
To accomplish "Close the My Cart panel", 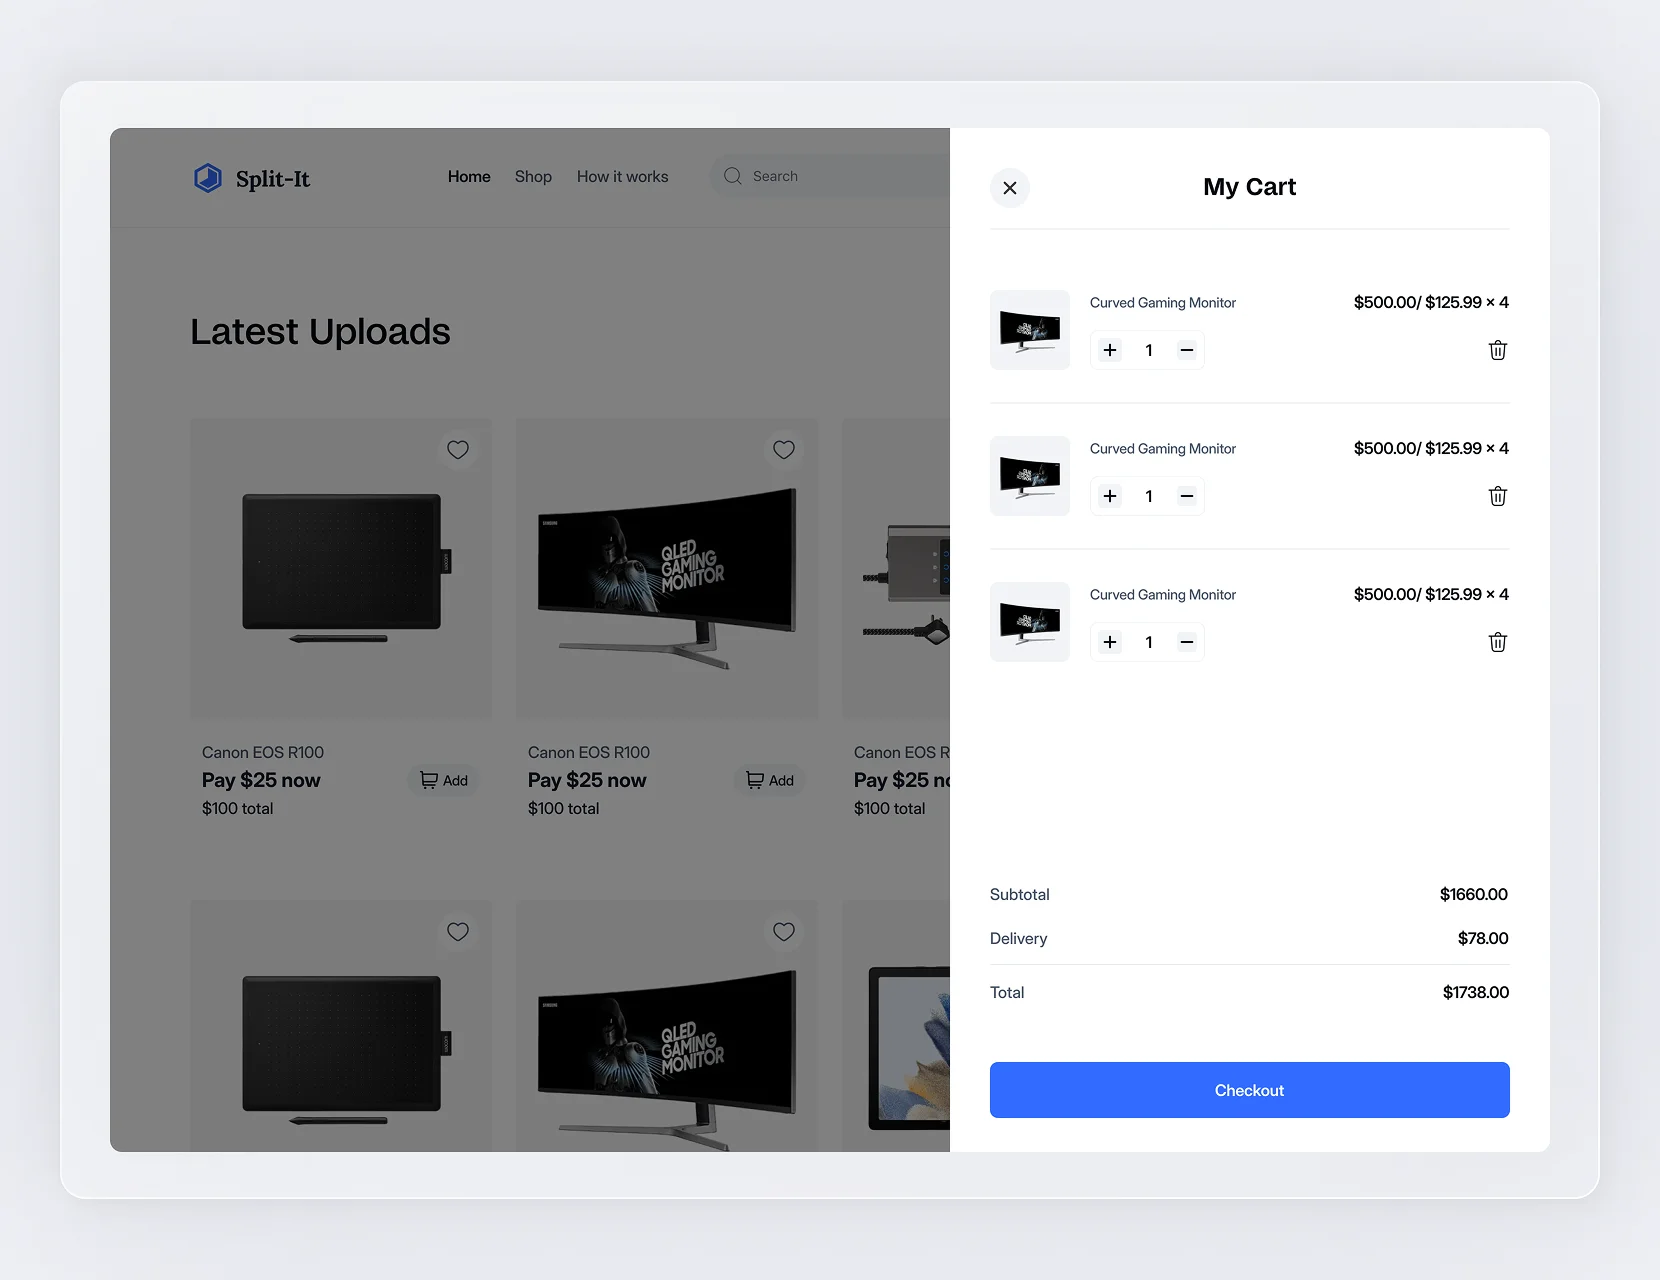I will tap(1010, 188).
